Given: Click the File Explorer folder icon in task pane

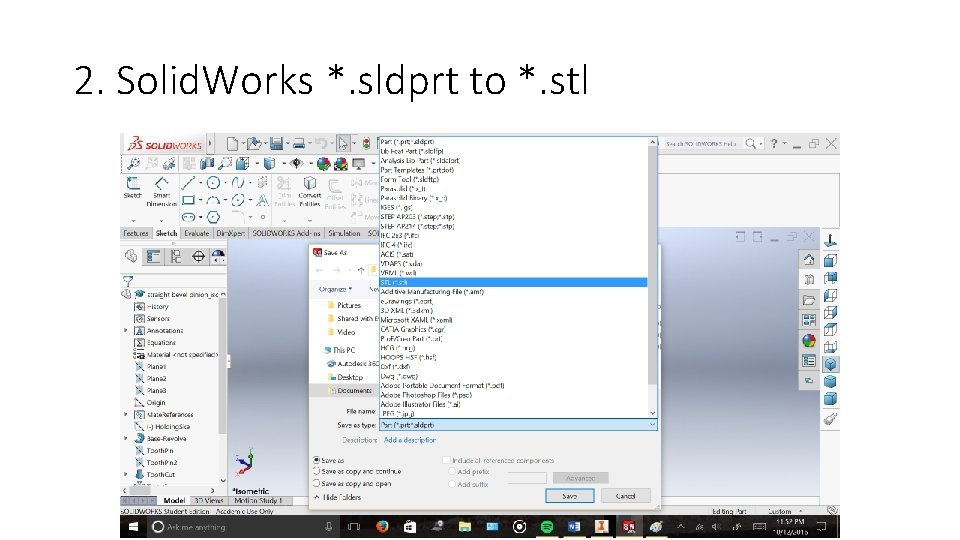Looking at the screenshot, I should 809,300.
